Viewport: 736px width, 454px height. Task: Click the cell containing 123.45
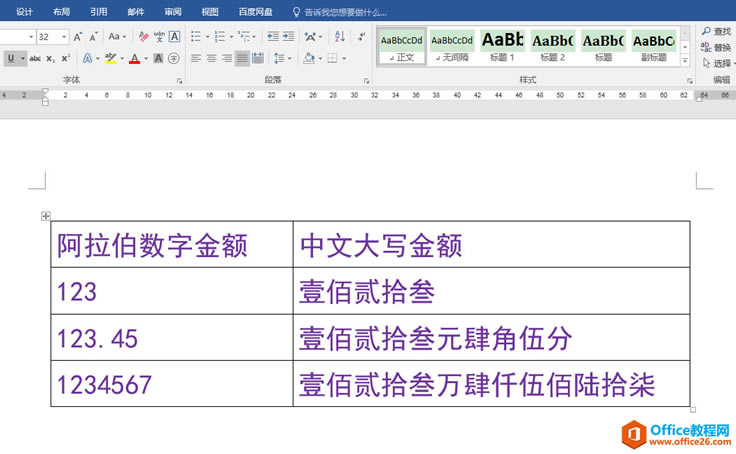coord(172,338)
